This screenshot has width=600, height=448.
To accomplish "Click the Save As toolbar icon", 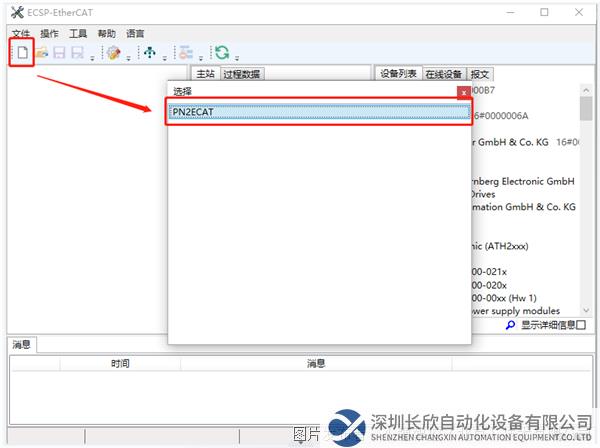I will pos(78,53).
